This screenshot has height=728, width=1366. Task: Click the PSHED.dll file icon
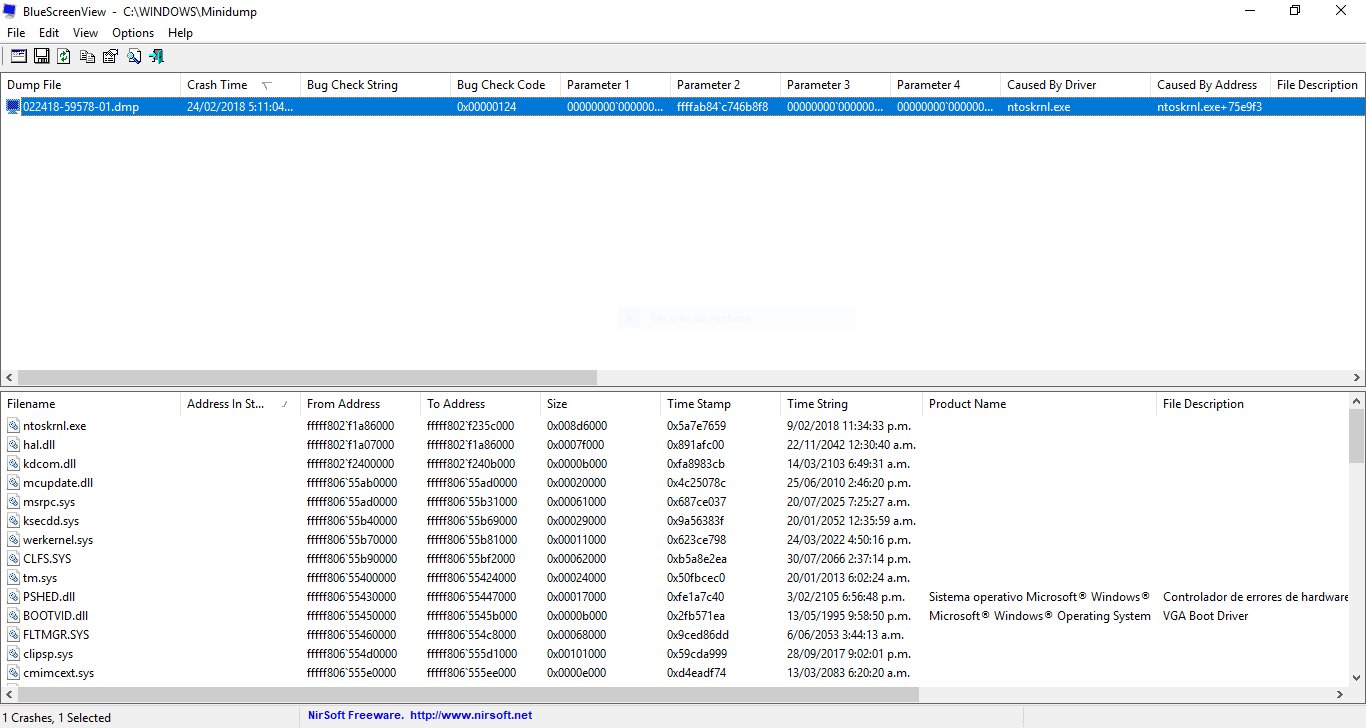click(13, 597)
